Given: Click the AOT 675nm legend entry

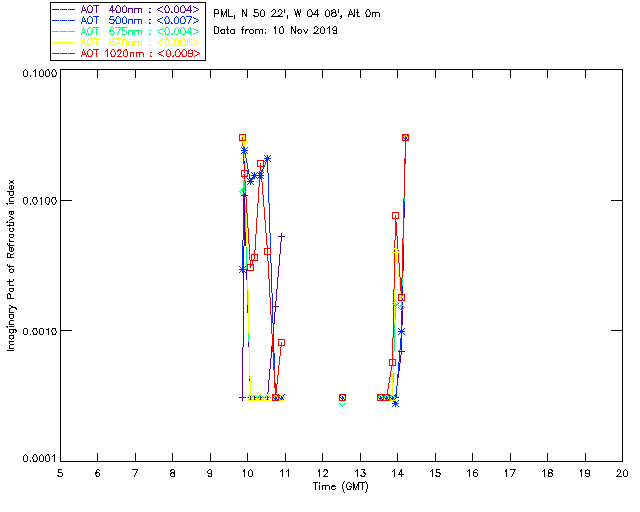Looking at the screenshot, I should (127, 31).
